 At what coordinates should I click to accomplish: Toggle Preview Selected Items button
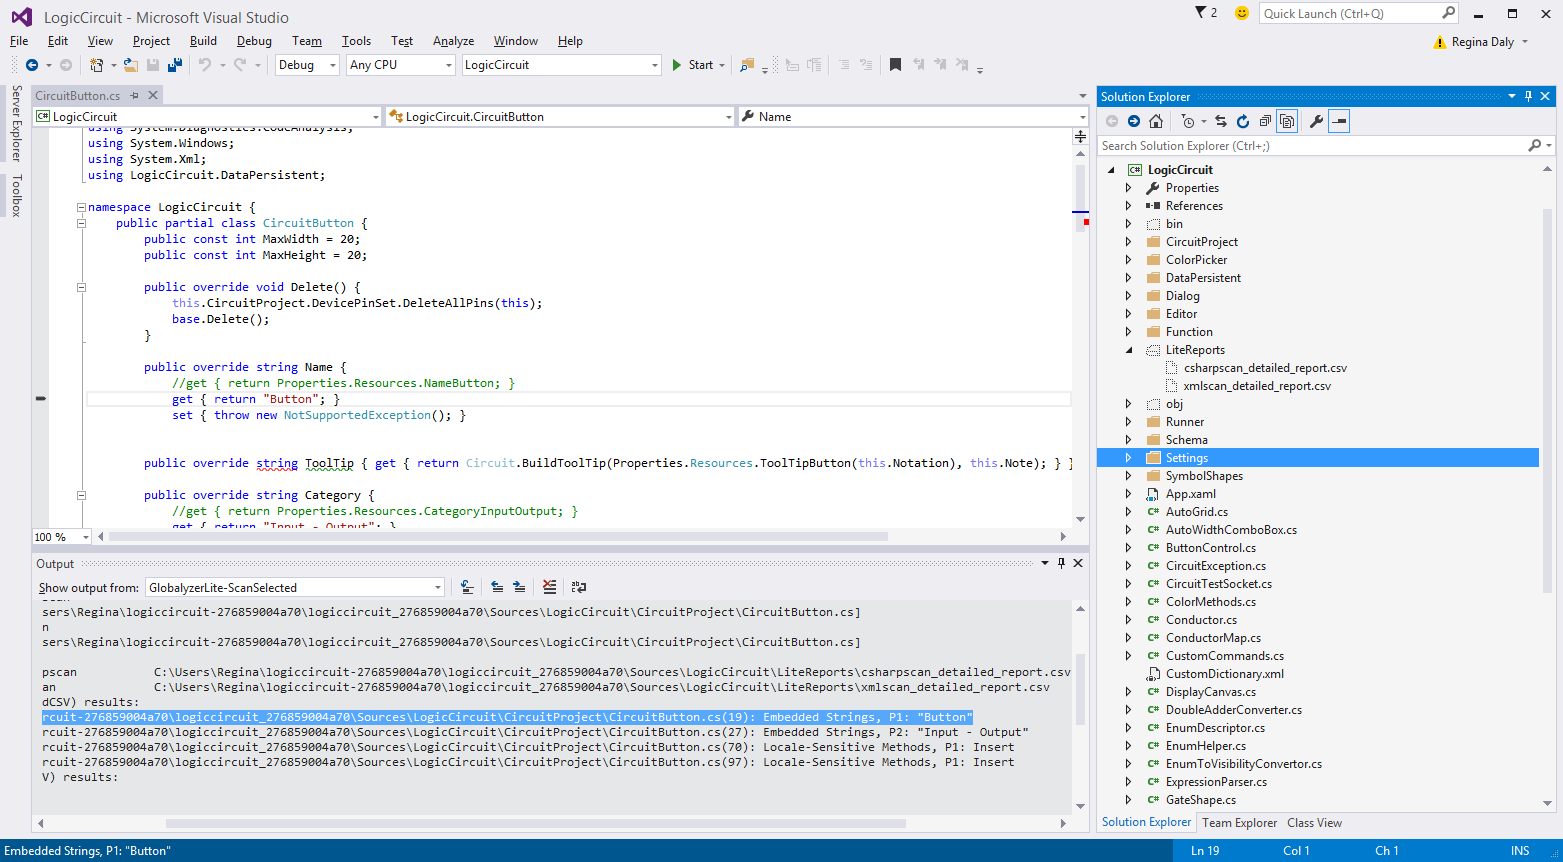point(1339,121)
